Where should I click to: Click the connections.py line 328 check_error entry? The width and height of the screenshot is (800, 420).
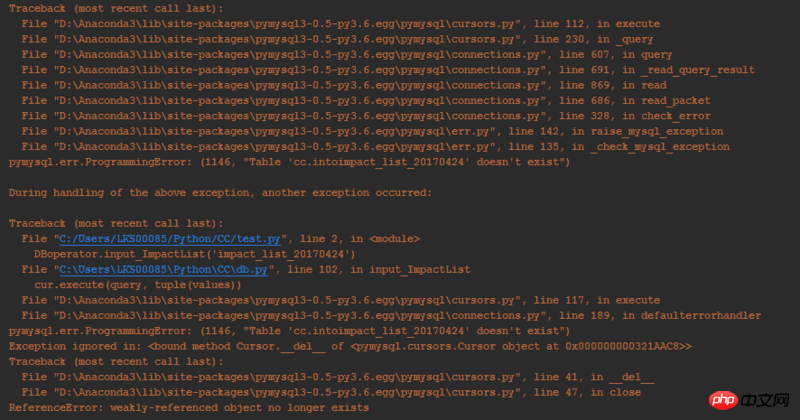[x=366, y=116]
